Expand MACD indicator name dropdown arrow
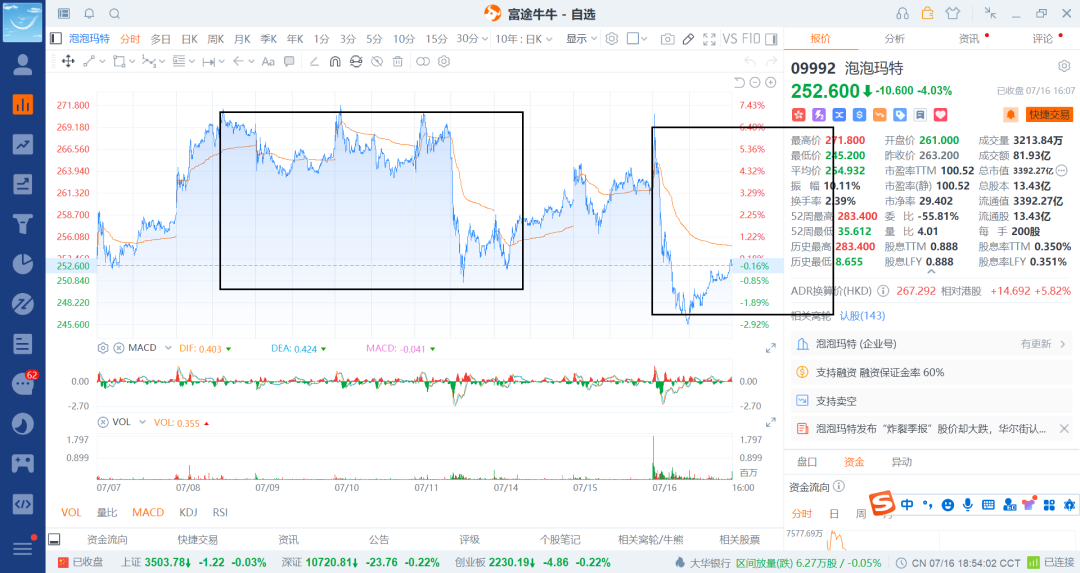Viewport: 1080px width, 573px height. (167, 348)
